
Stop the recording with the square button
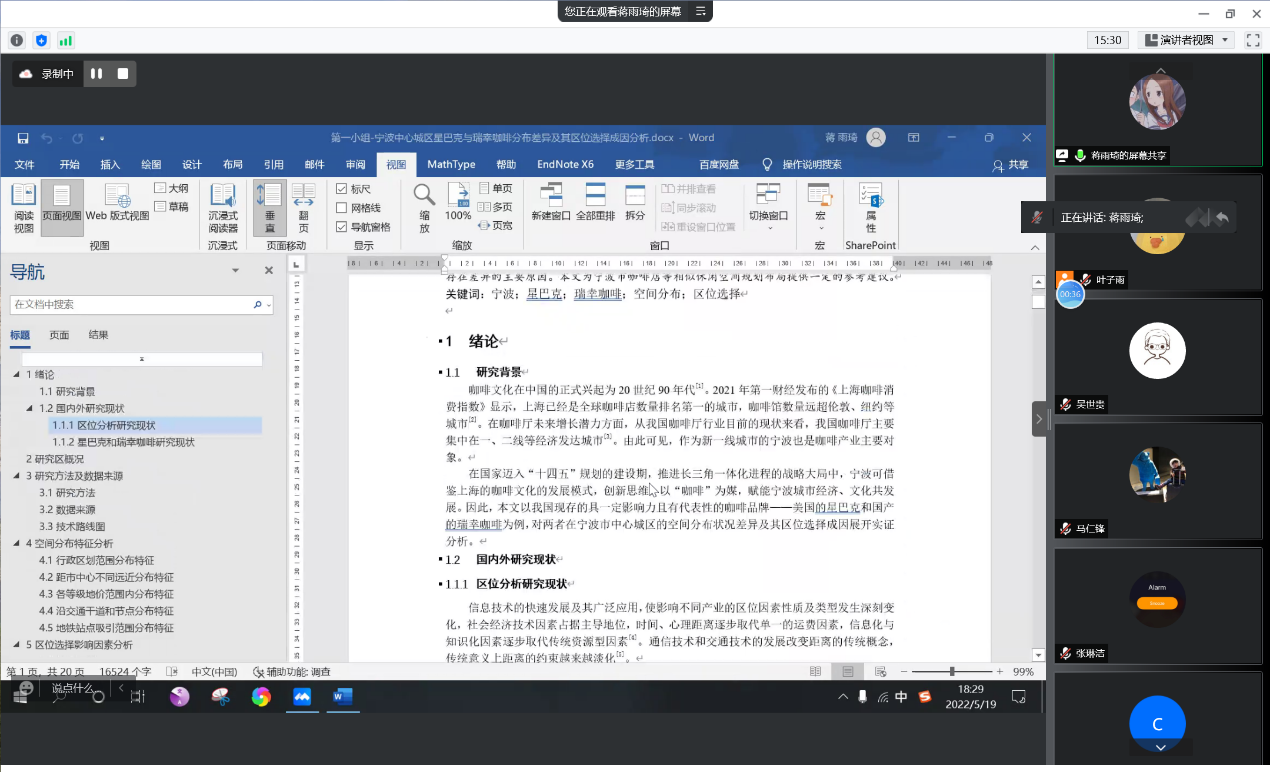(123, 74)
